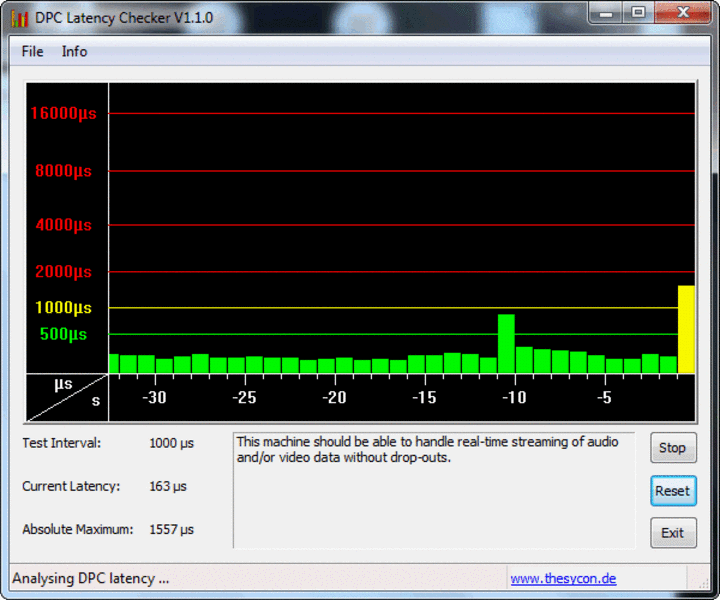Click the Reset button
The image size is (720, 600).
tap(673, 491)
